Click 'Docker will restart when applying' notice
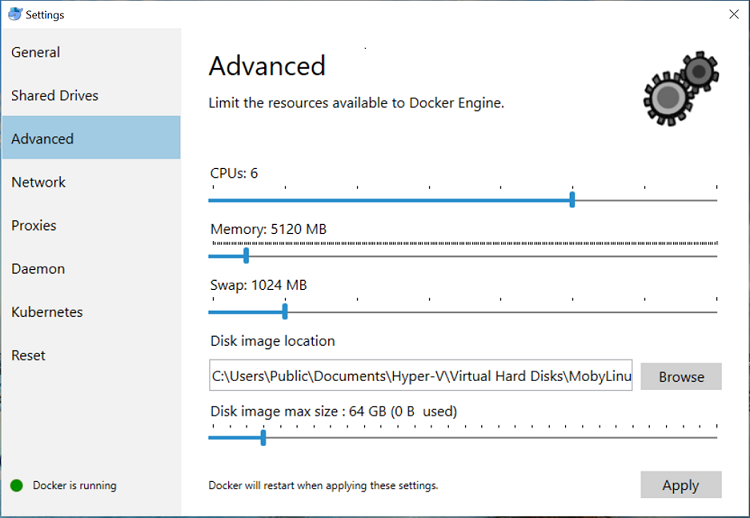This screenshot has height=518, width=750. [x=323, y=485]
